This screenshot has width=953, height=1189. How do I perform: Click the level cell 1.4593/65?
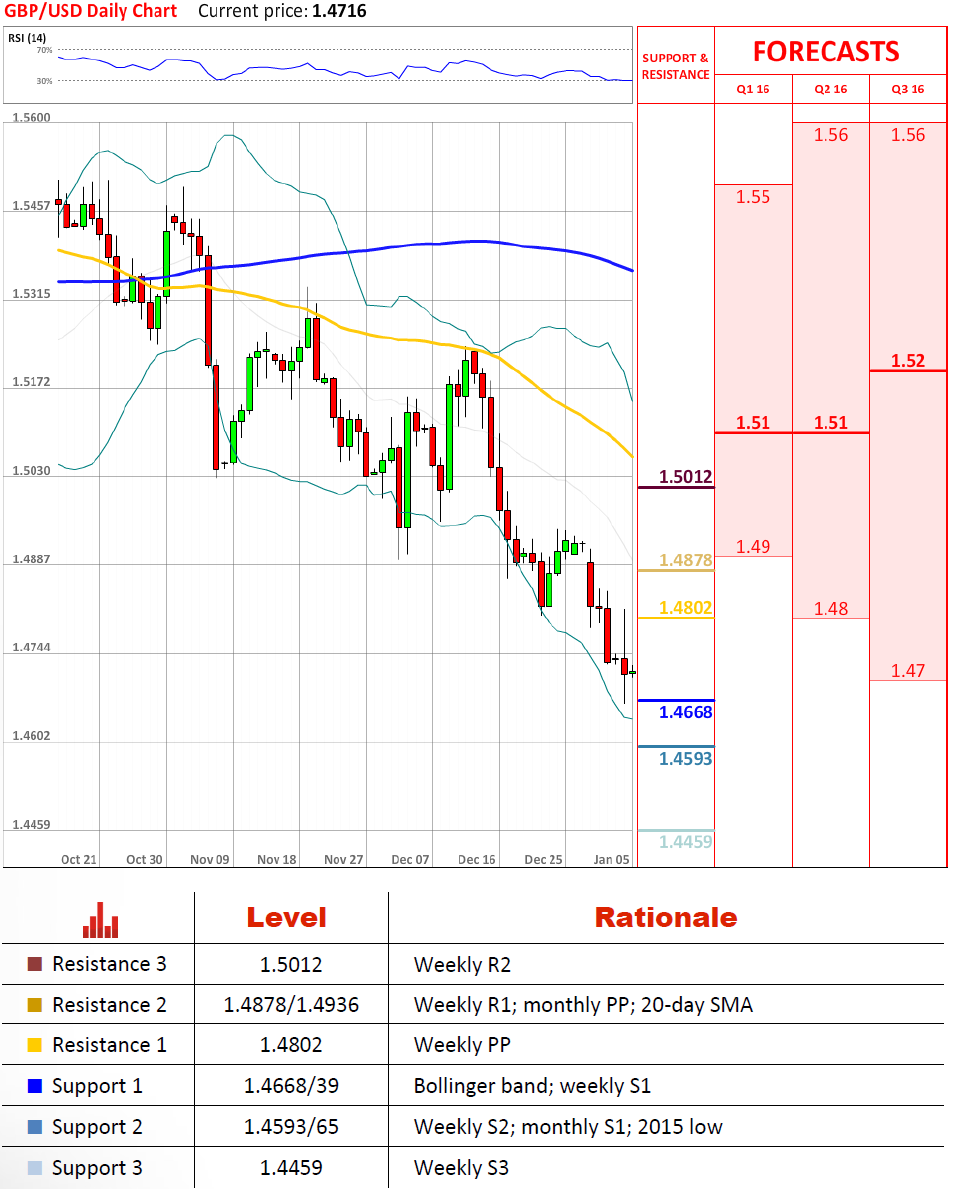pos(291,1127)
